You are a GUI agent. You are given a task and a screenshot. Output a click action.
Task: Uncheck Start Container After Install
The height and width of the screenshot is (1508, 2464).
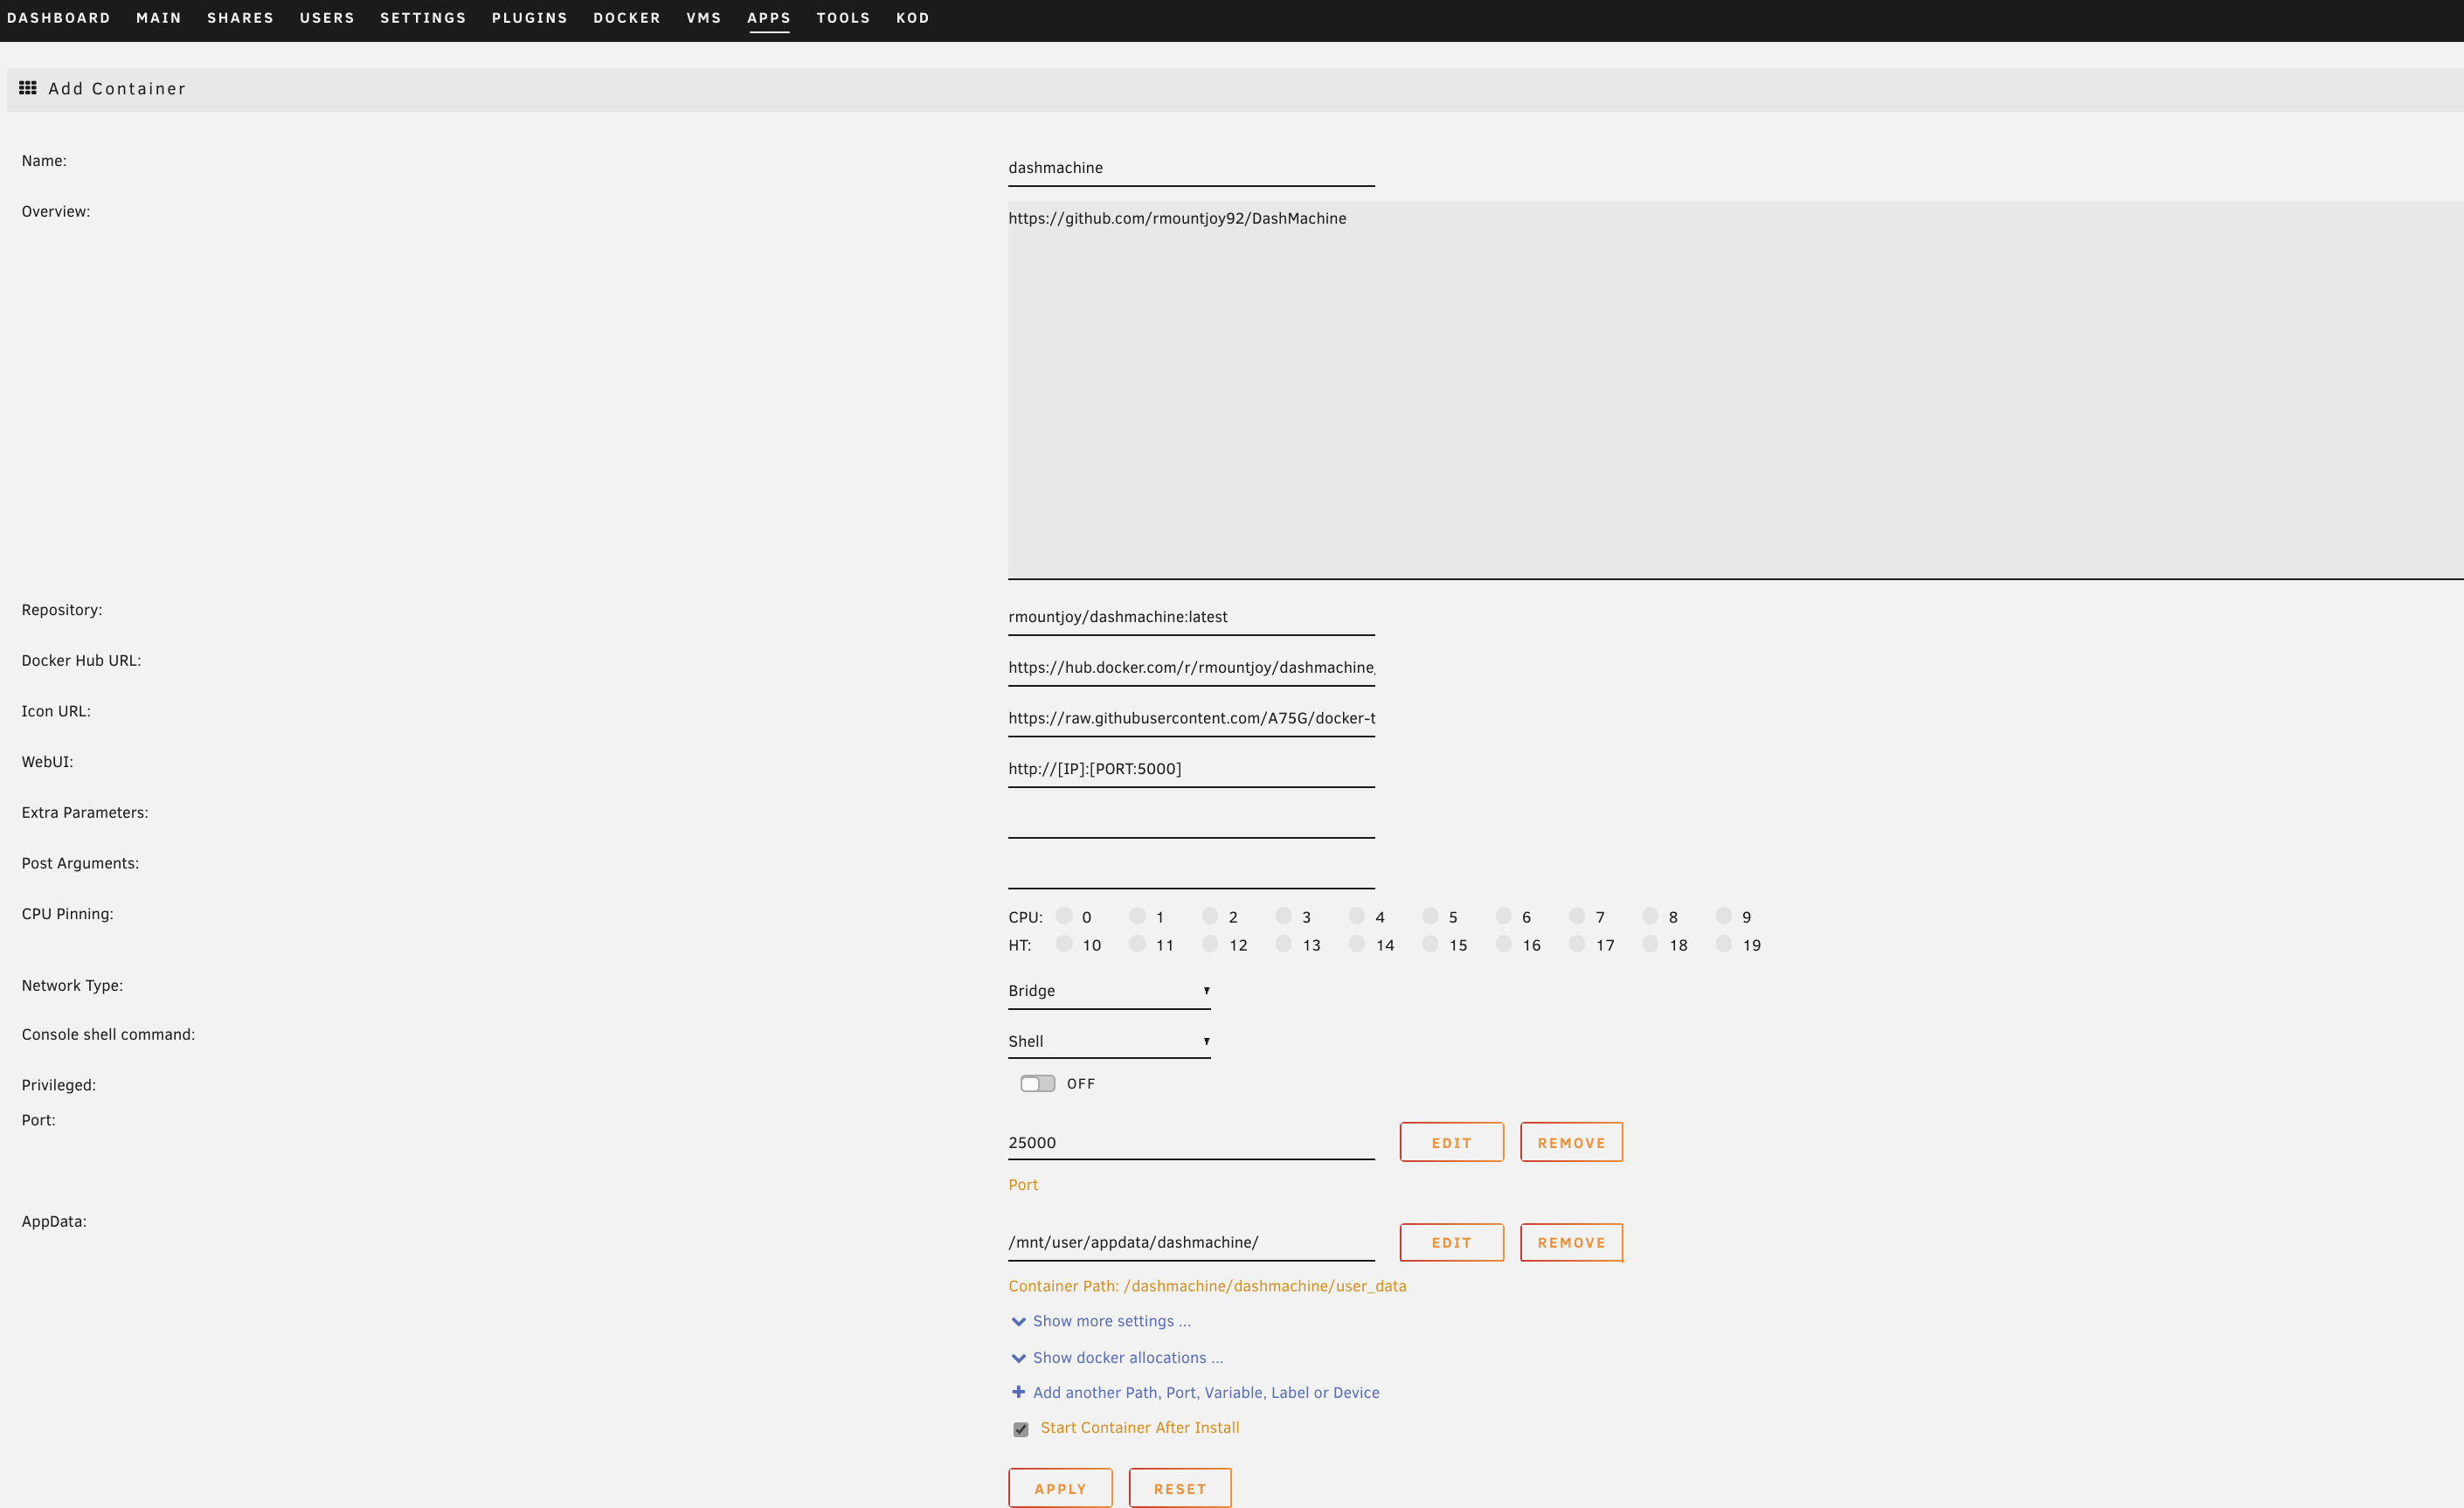click(x=1020, y=1429)
